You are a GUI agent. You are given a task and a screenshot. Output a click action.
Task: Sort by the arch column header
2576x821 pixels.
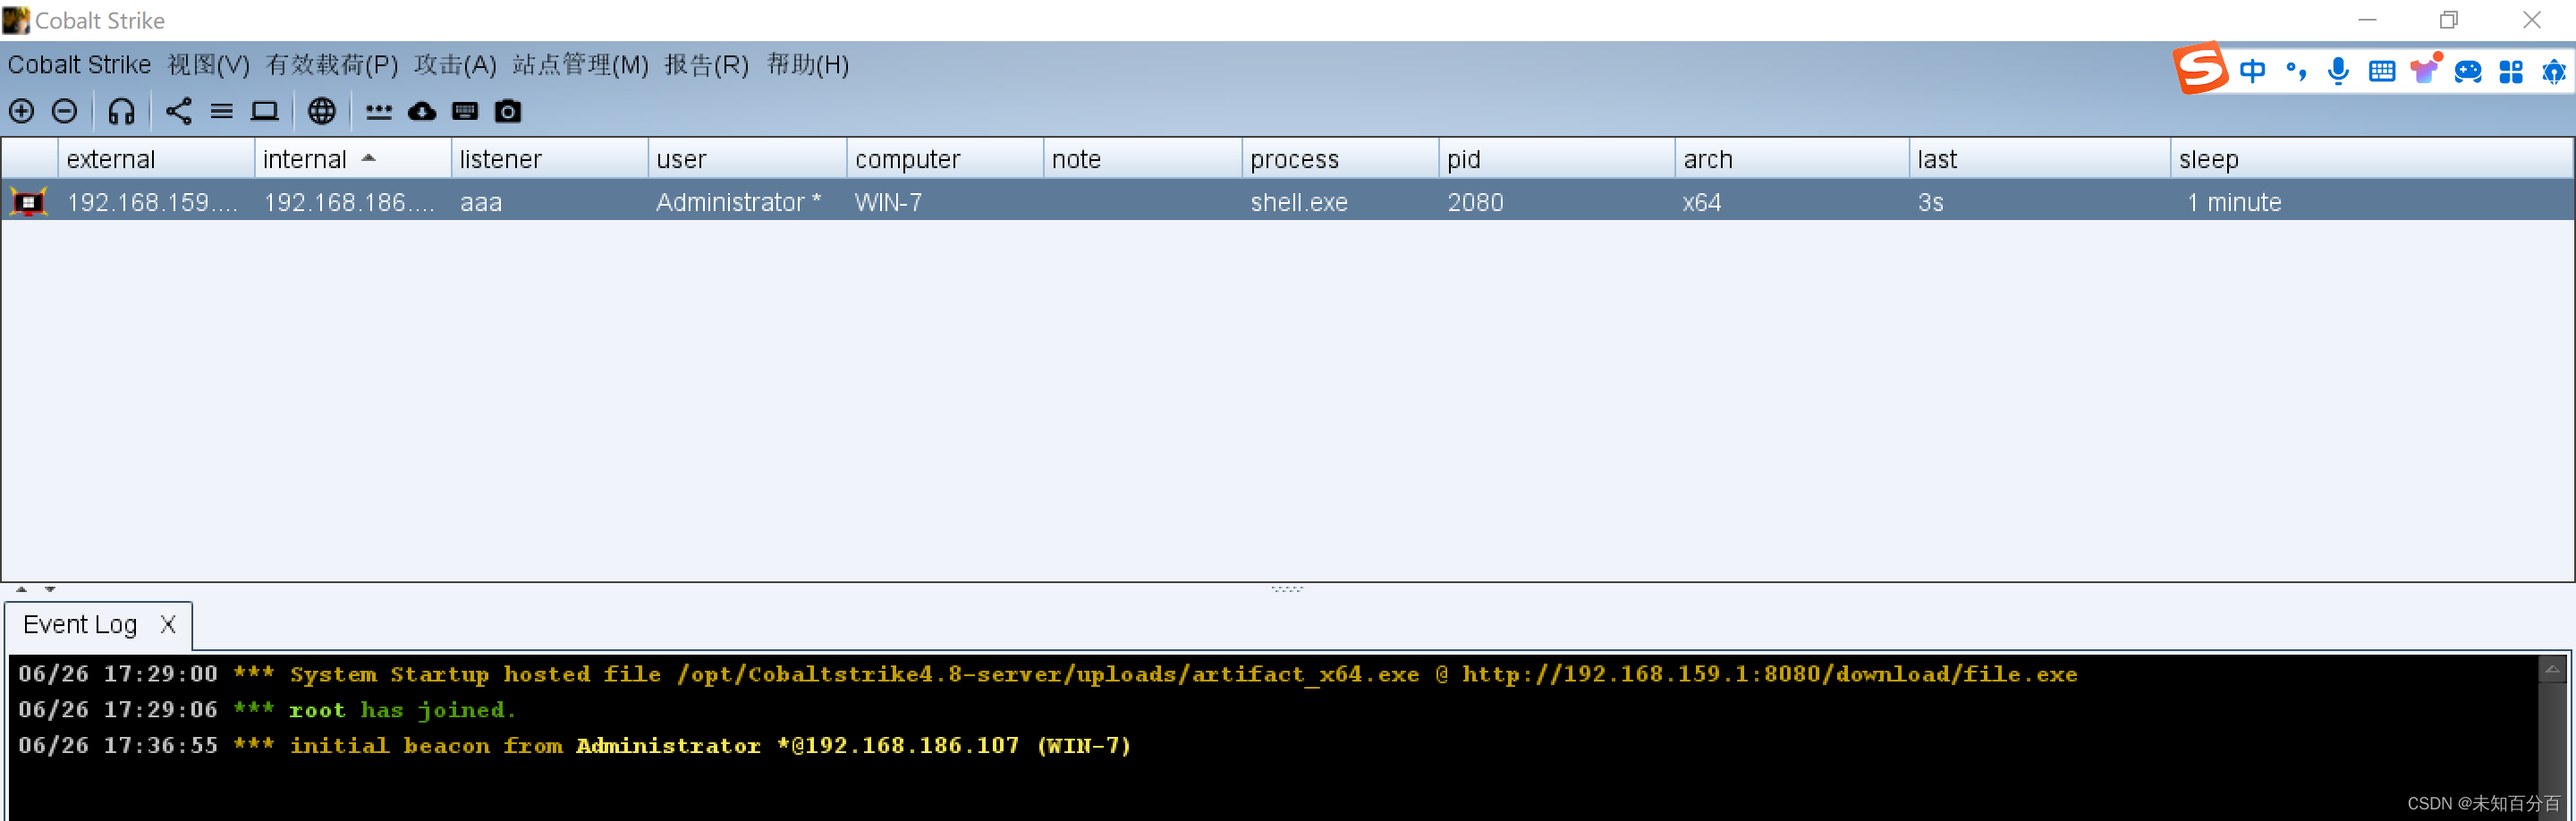1792,159
